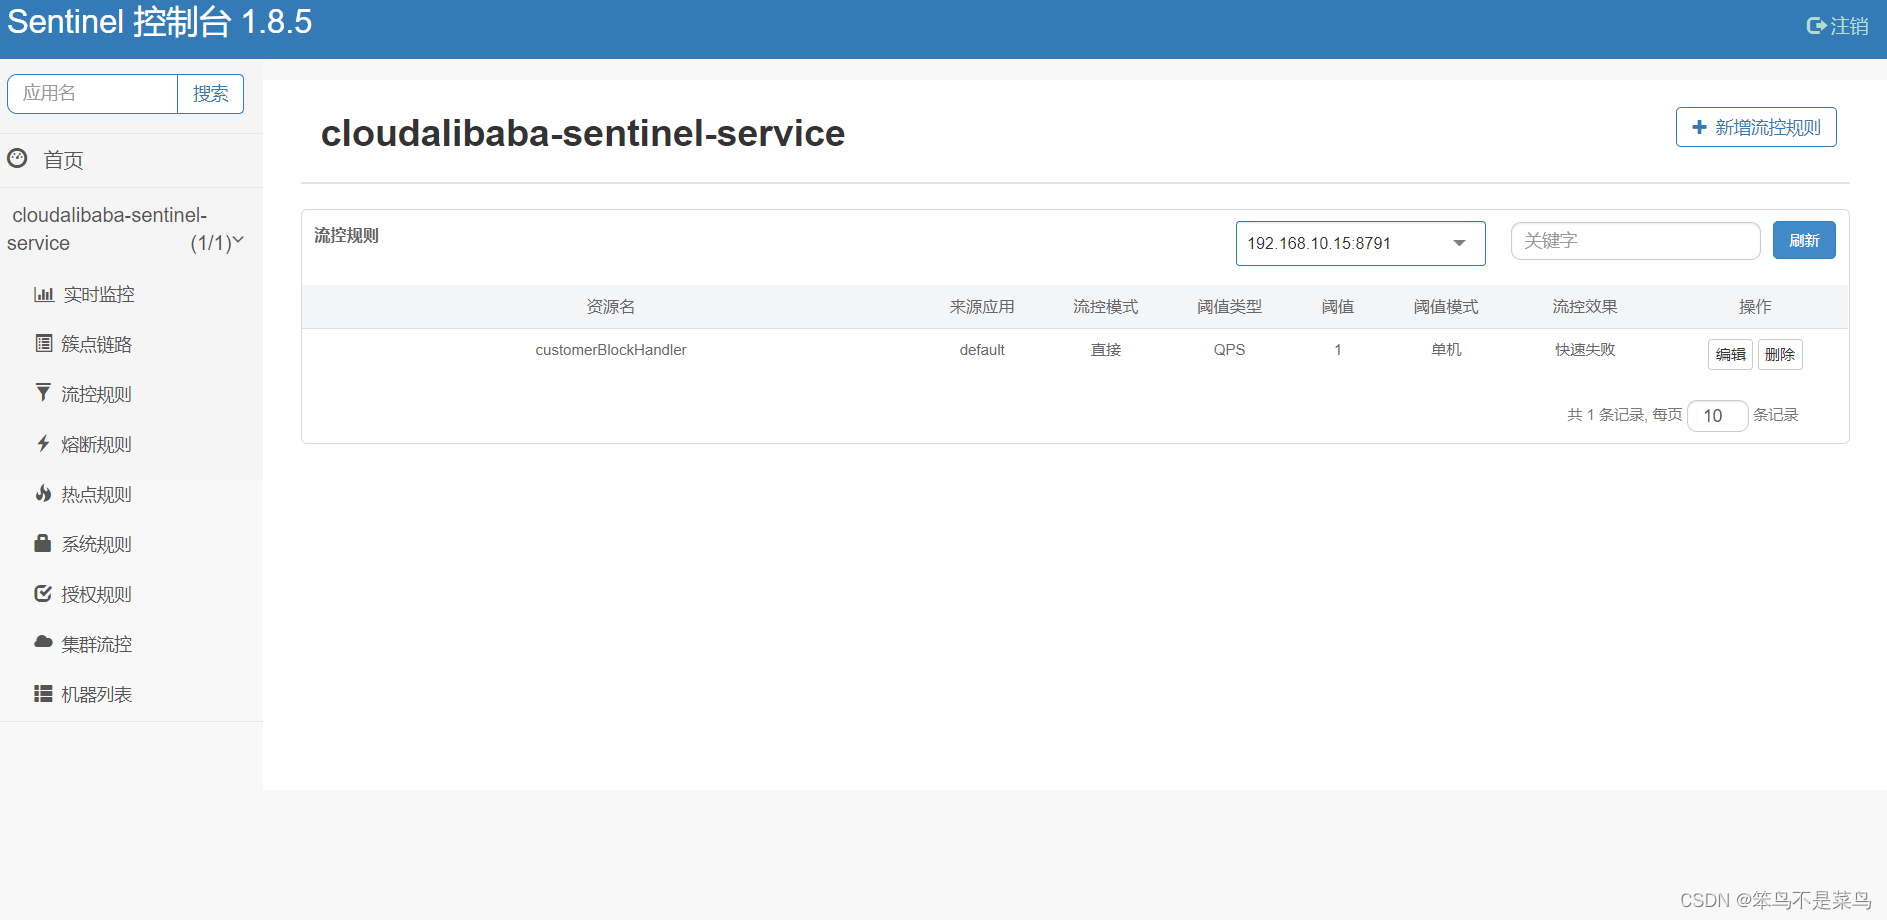Viewport: 1887px width, 920px height.
Task: Click the page size field showing 10
Action: 1717,415
